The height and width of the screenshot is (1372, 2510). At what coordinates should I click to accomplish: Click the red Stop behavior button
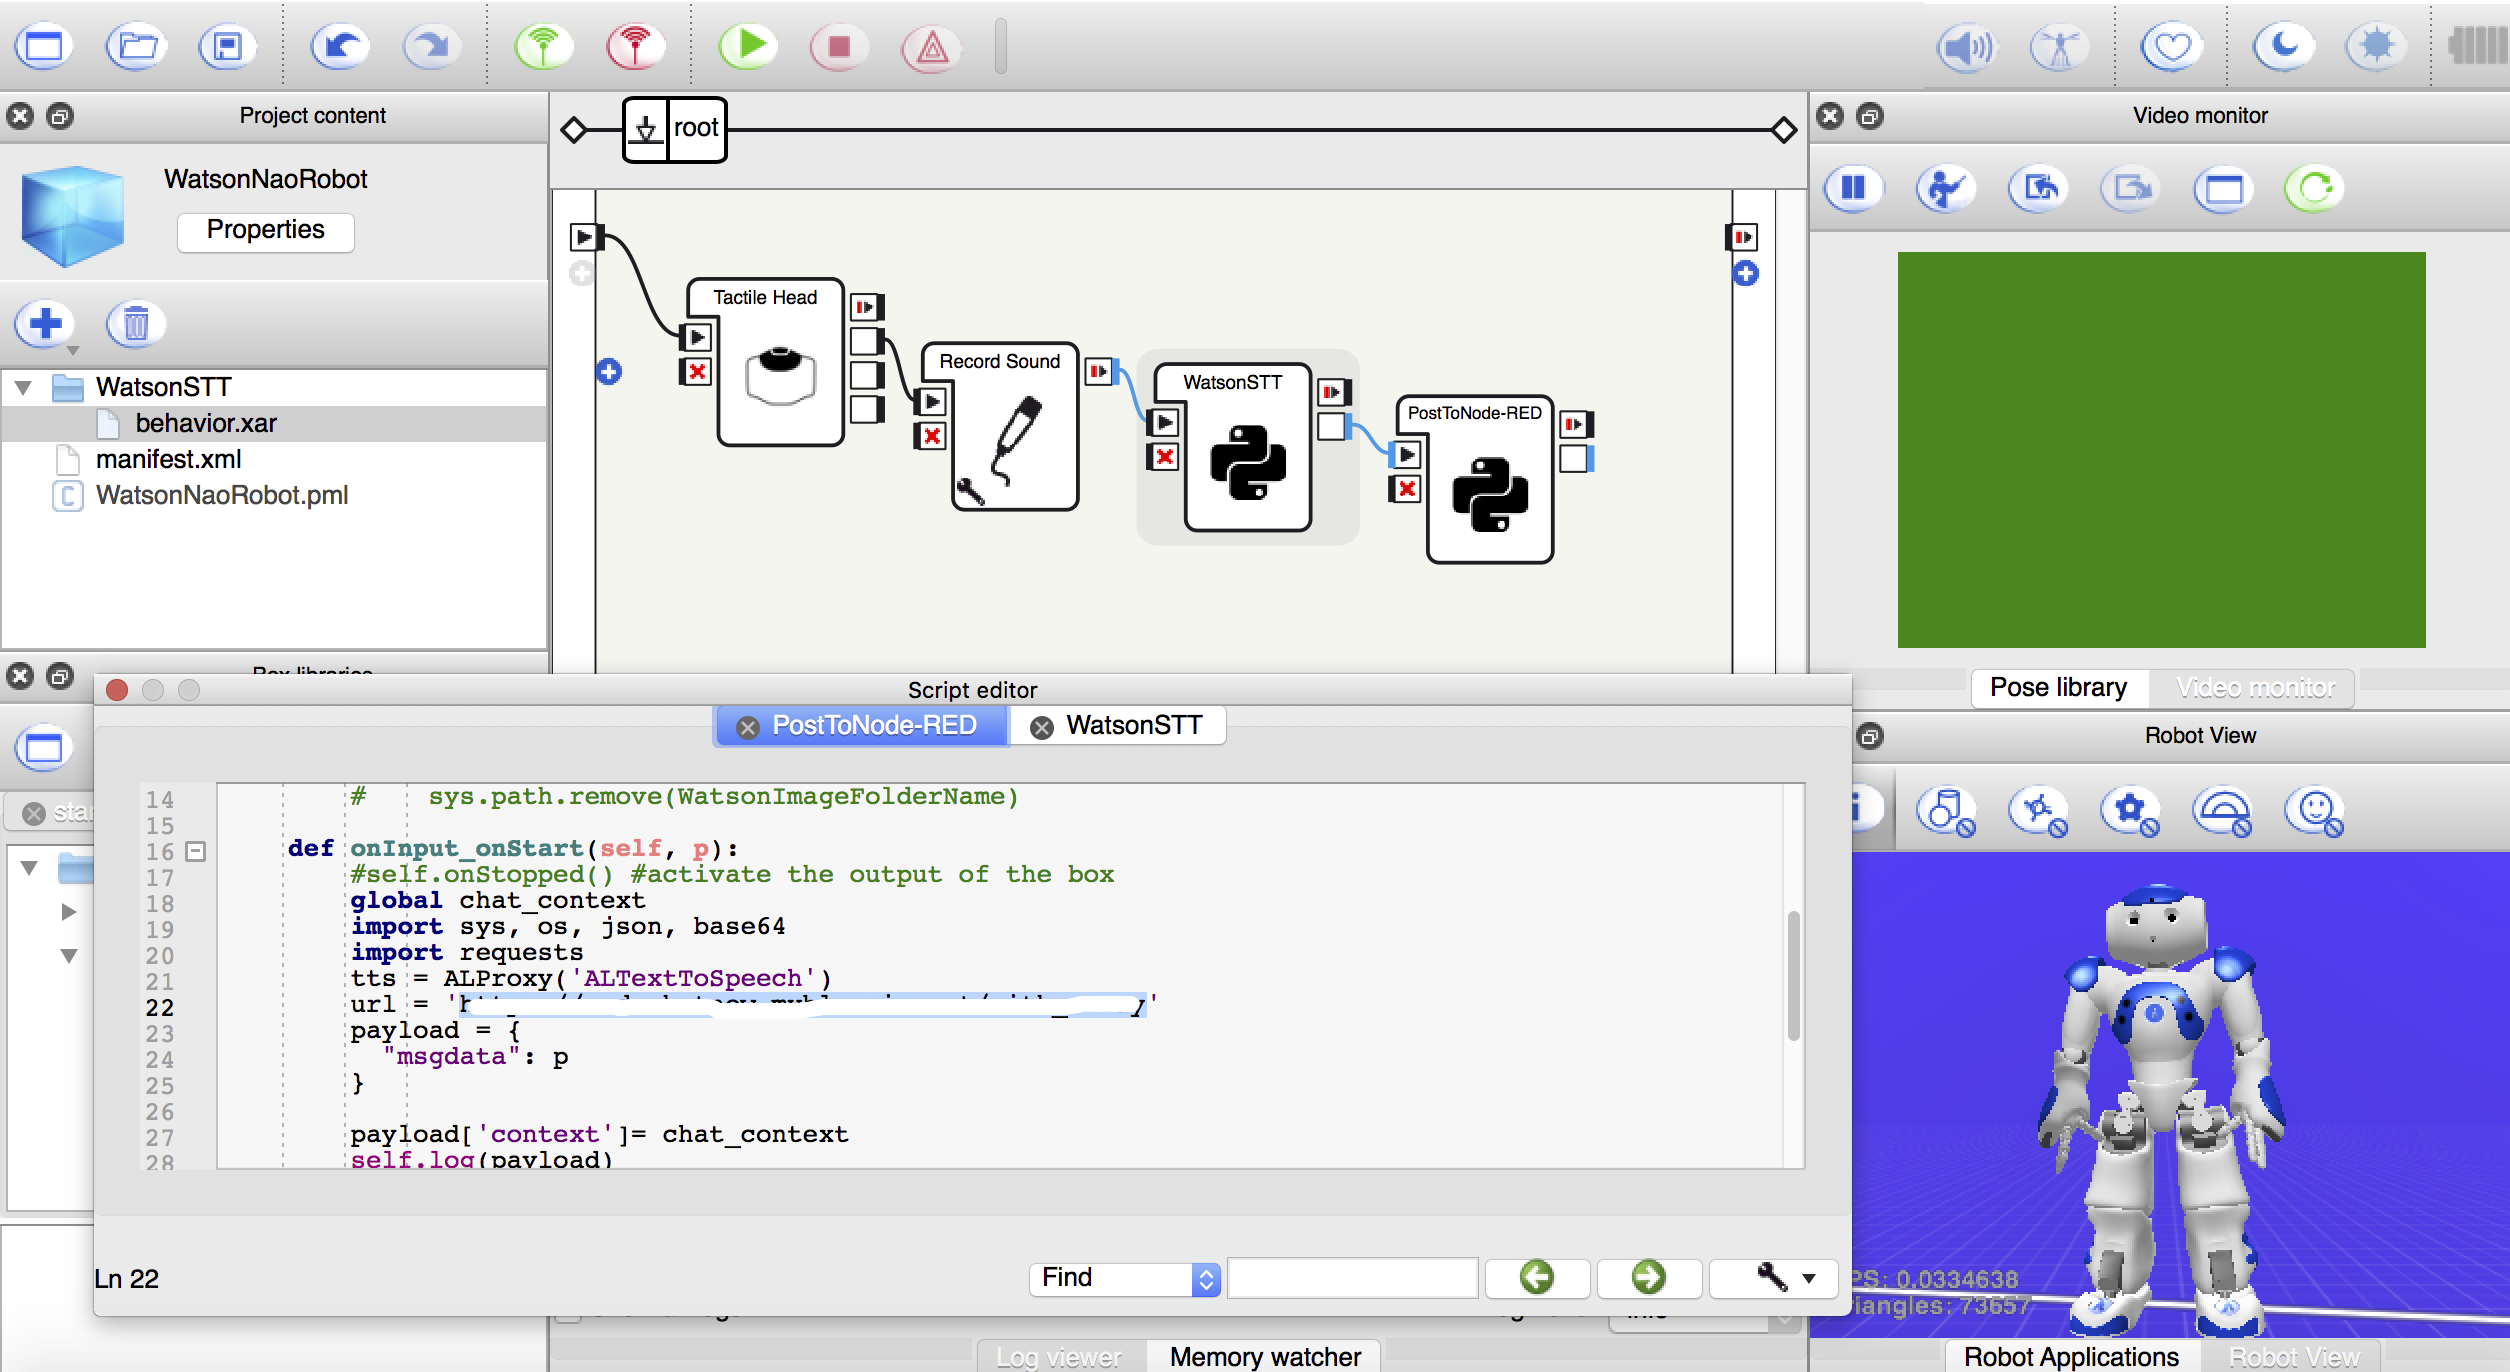pos(838,46)
